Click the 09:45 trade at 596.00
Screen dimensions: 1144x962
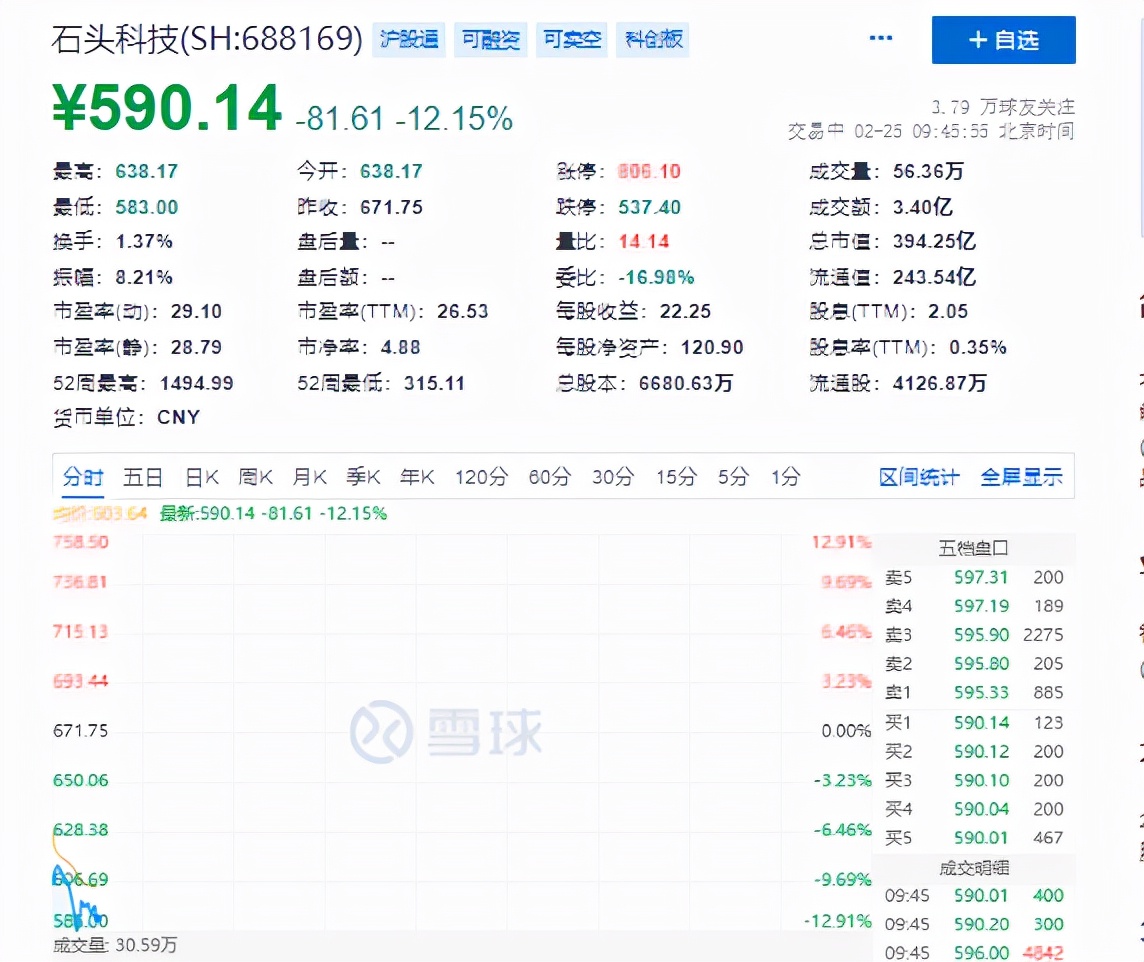point(974,953)
